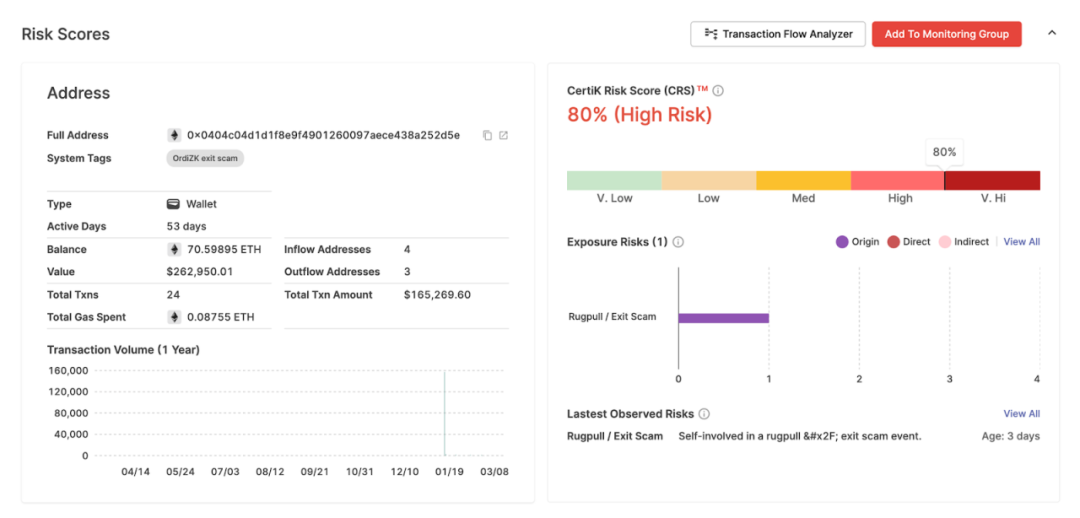Toggle the Indirect legend filter

pos(962,242)
